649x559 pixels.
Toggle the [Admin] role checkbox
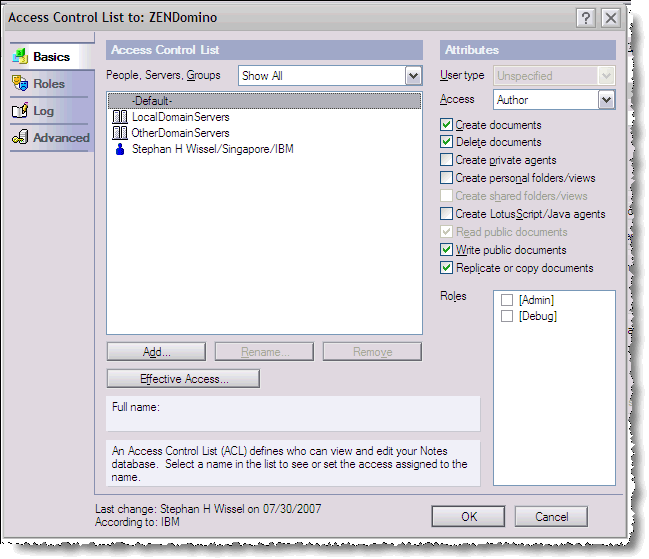pyautogui.click(x=507, y=300)
